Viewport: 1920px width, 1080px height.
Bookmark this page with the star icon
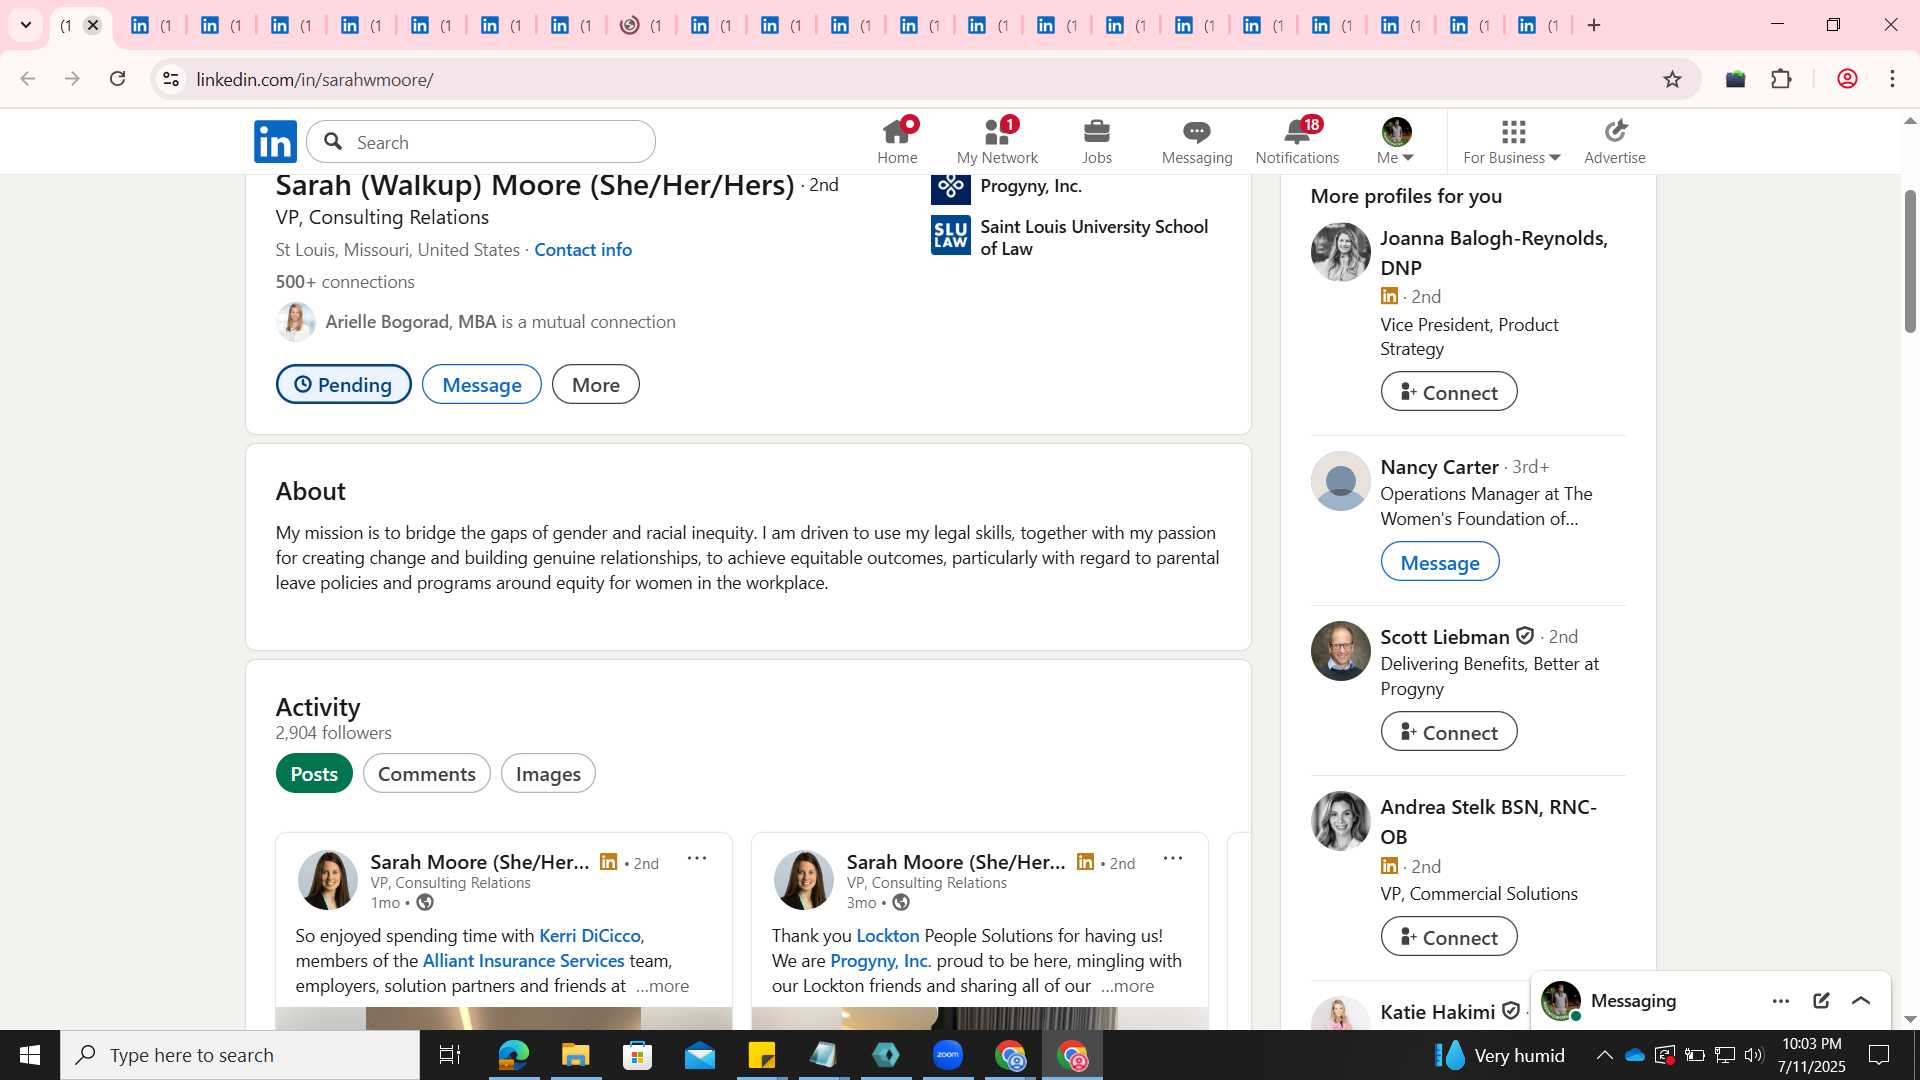[x=1672, y=79]
